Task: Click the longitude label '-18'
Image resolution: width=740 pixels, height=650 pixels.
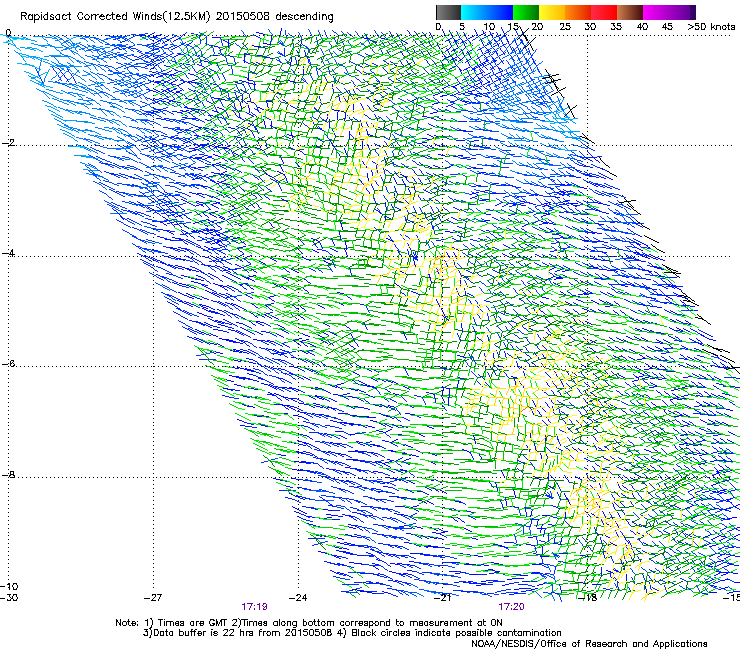Action: tap(588, 598)
